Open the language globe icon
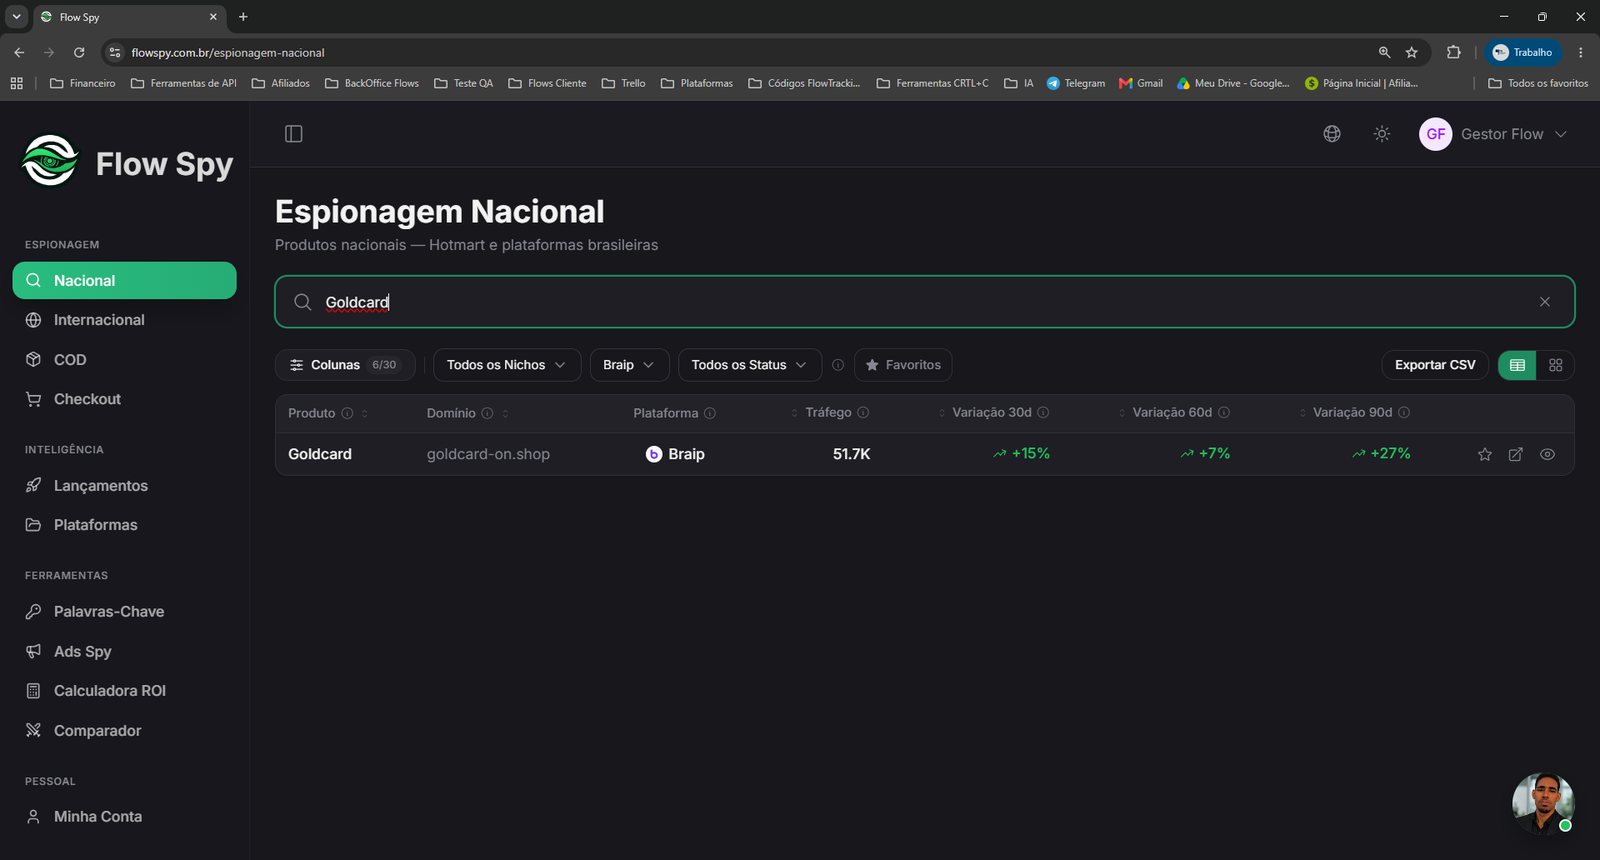The image size is (1600, 860). [x=1332, y=134]
